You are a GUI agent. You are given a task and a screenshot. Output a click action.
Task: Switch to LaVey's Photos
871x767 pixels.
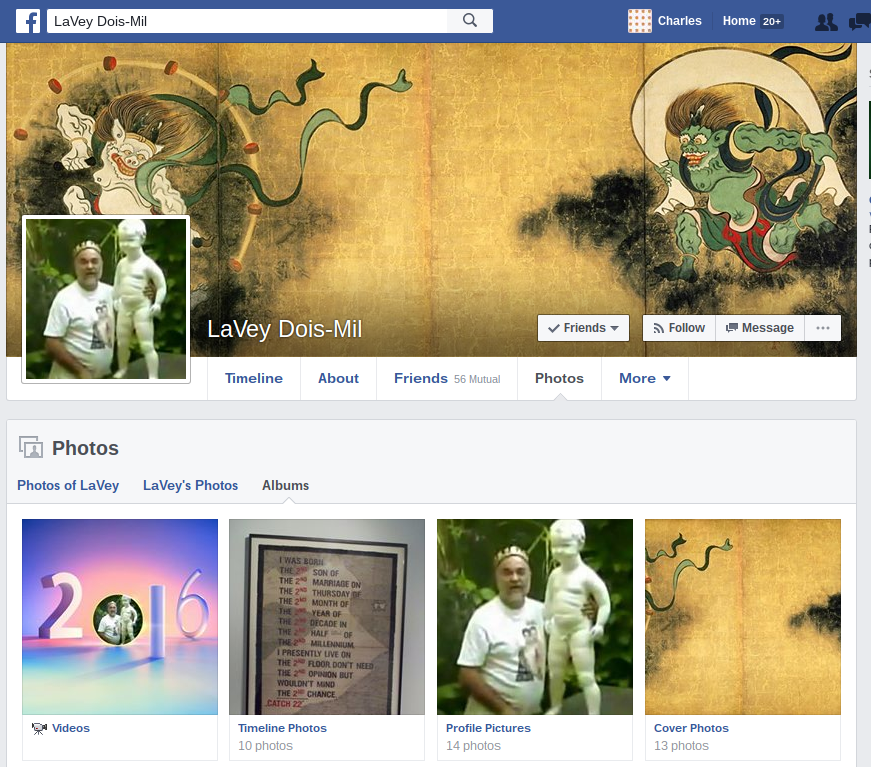(191, 485)
